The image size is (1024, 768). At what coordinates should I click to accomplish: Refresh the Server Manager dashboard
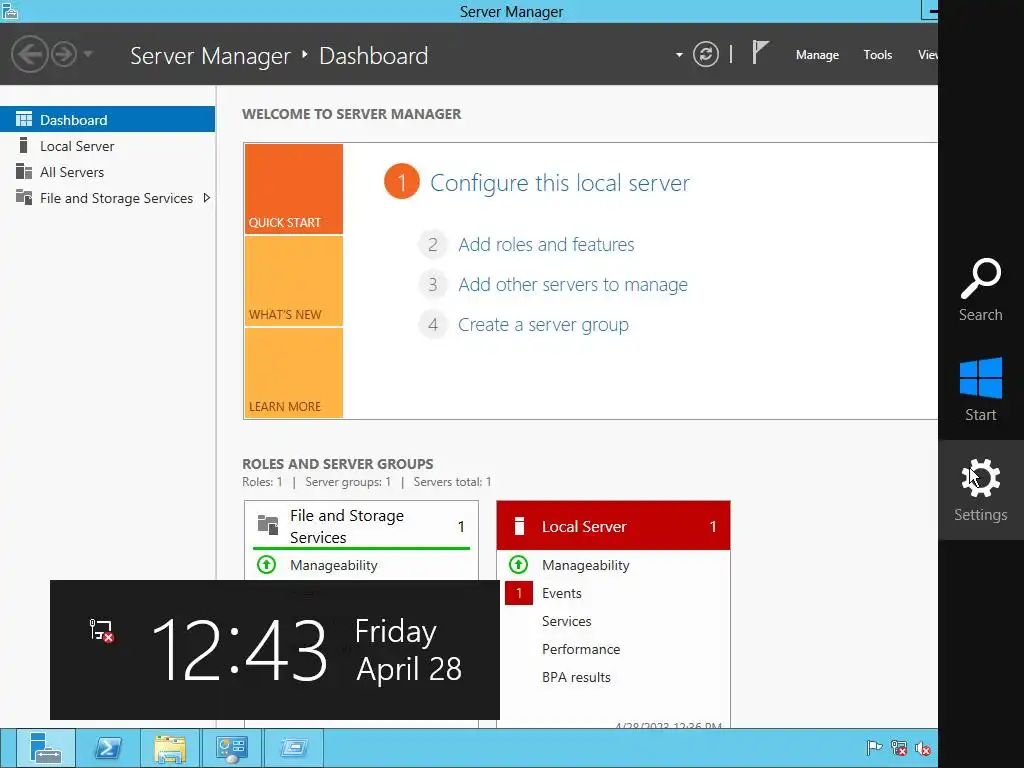705,54
